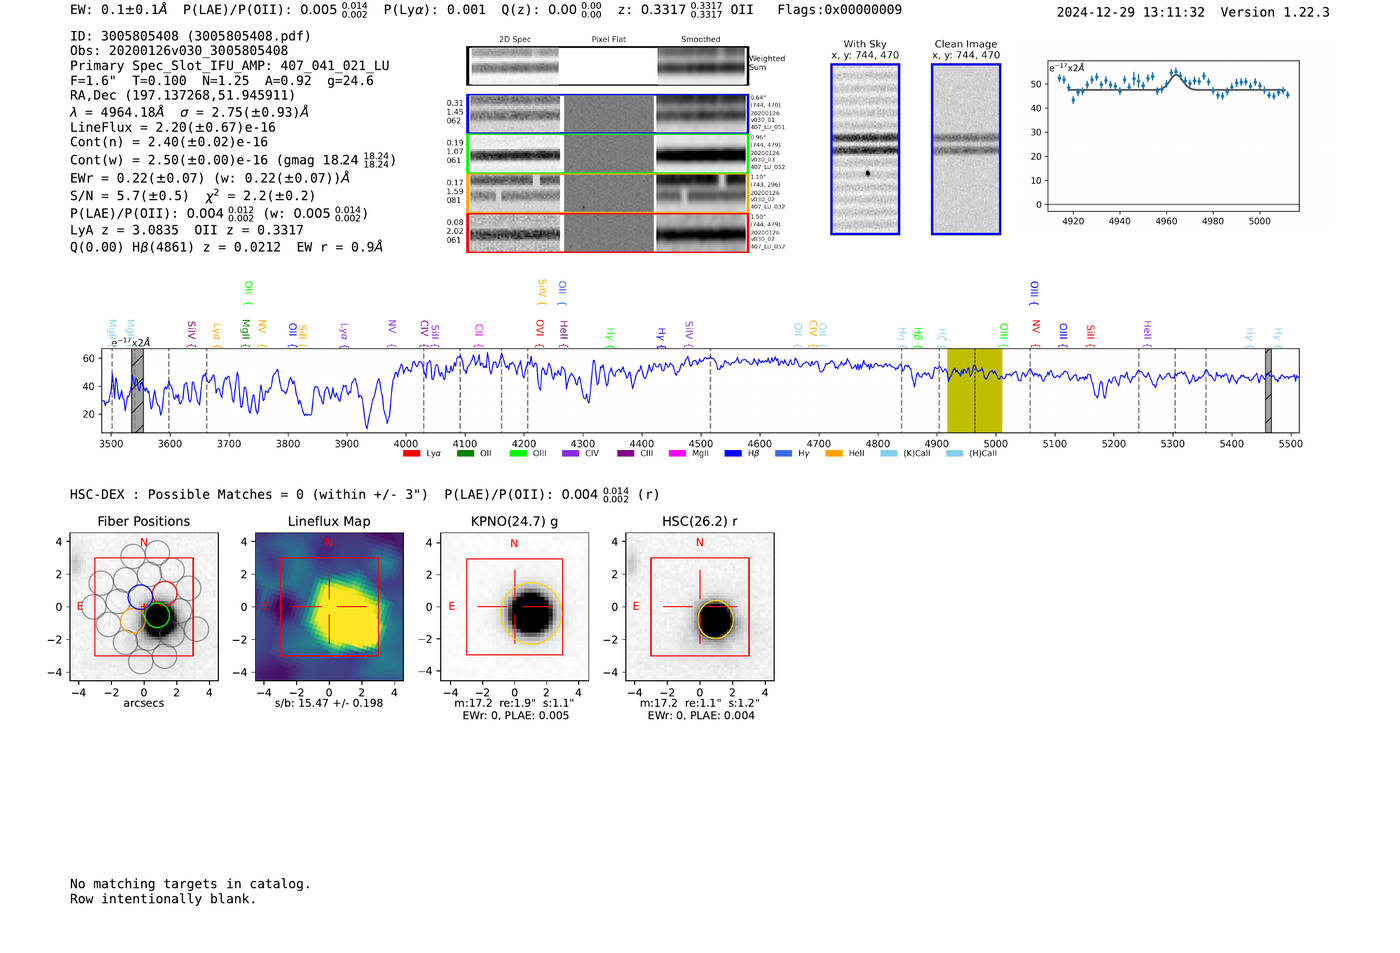Click the hatched gray band near 5460 Å
The width and height of the screenshot is (1400, 953).
click(1268, 390)
